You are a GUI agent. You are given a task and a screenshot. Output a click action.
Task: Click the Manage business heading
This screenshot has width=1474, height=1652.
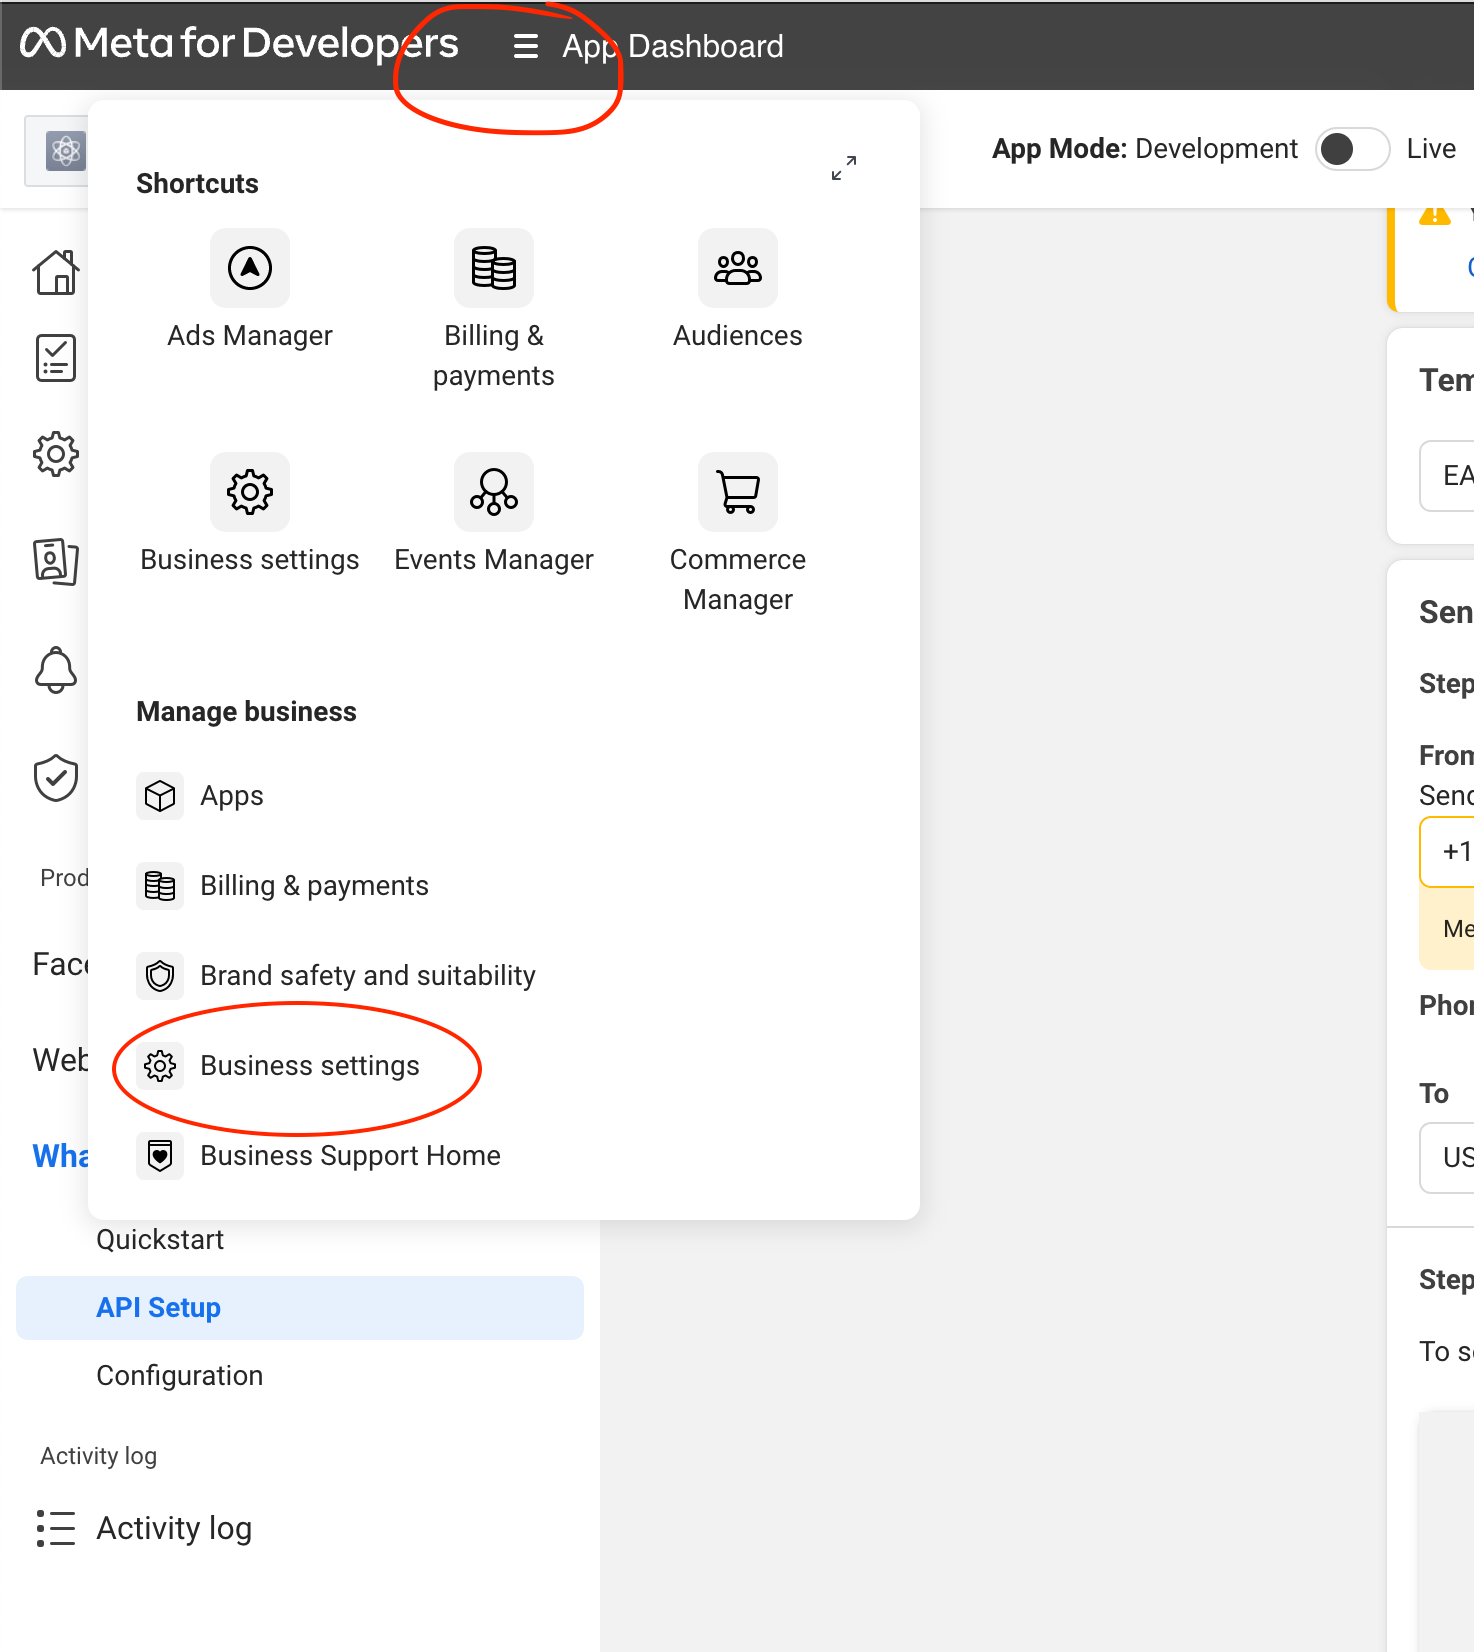[246, 712]
